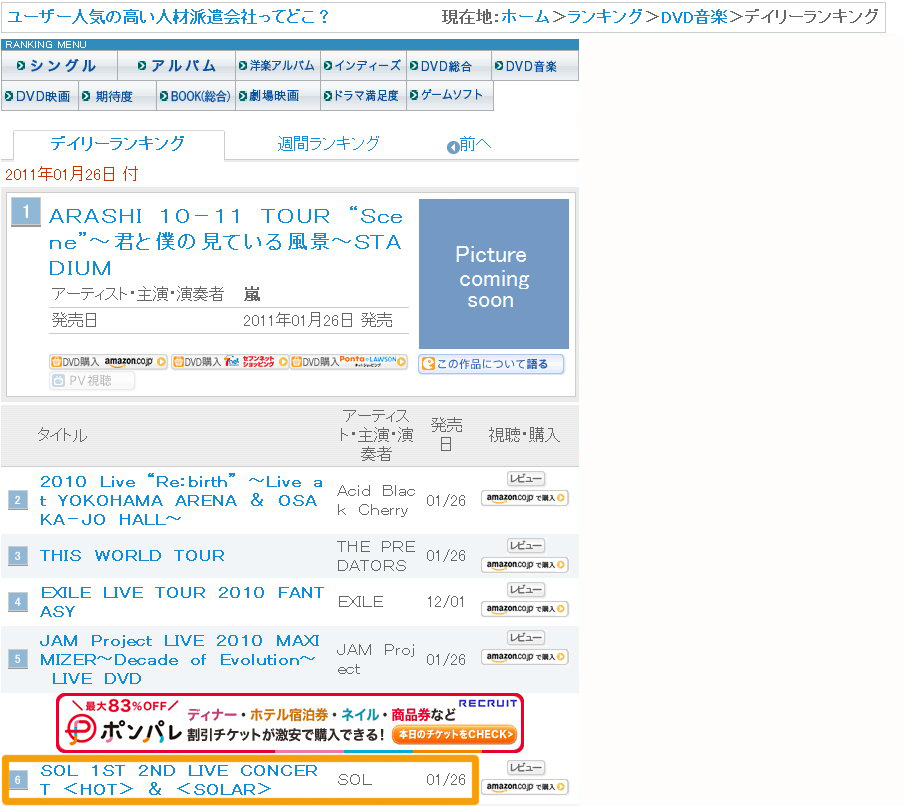Viewport: 904px width, 806px height.
Task: Click レビュー for SOL row
Action: (x=526, y=767)
